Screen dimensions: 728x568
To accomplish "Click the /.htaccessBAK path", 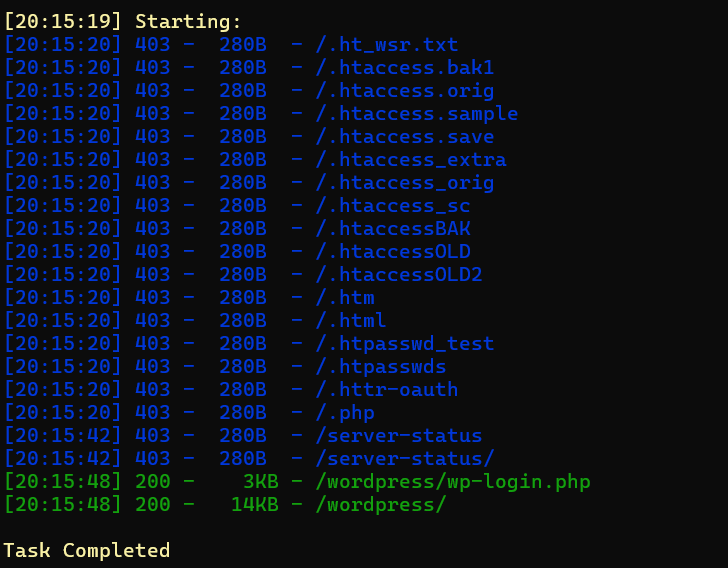I will pos(393,229).
